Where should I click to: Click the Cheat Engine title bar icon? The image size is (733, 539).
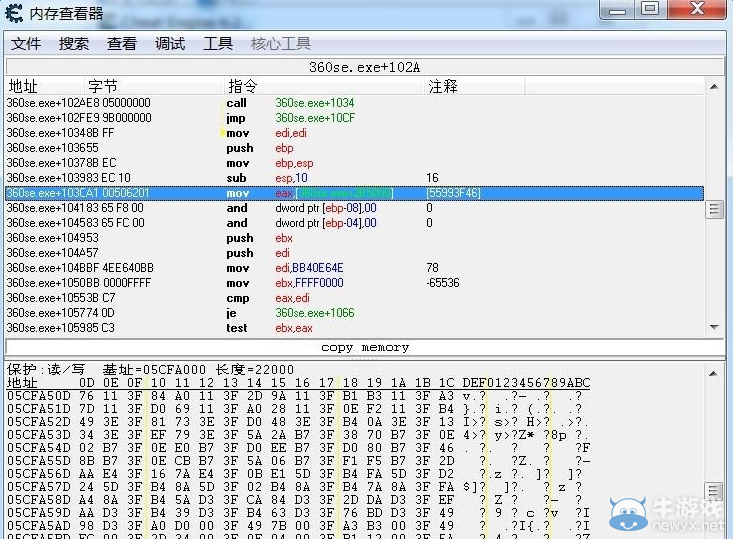[14, 13]
